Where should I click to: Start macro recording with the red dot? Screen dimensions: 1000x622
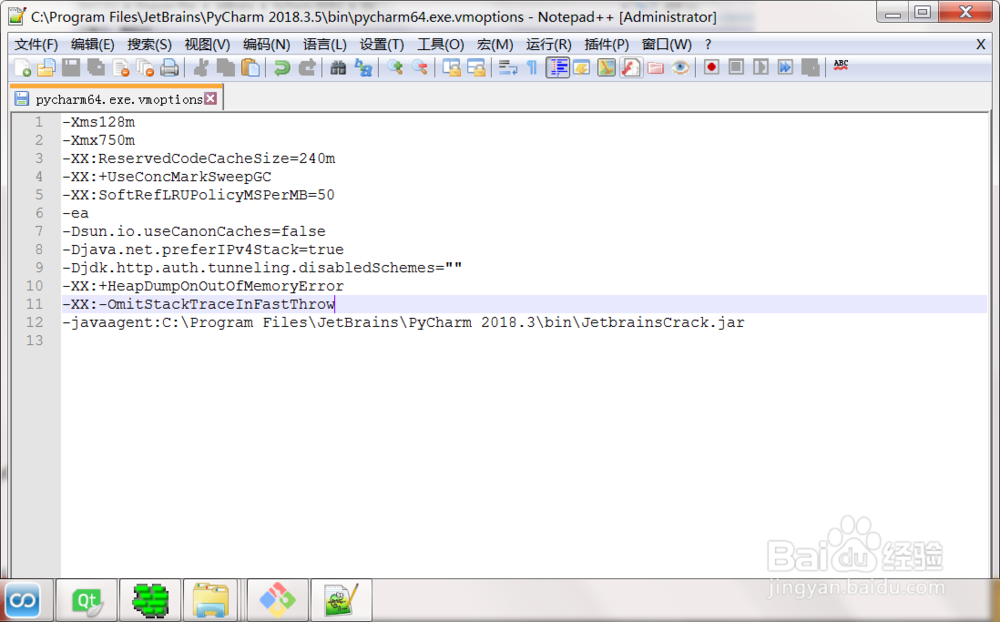pos(712,67)
